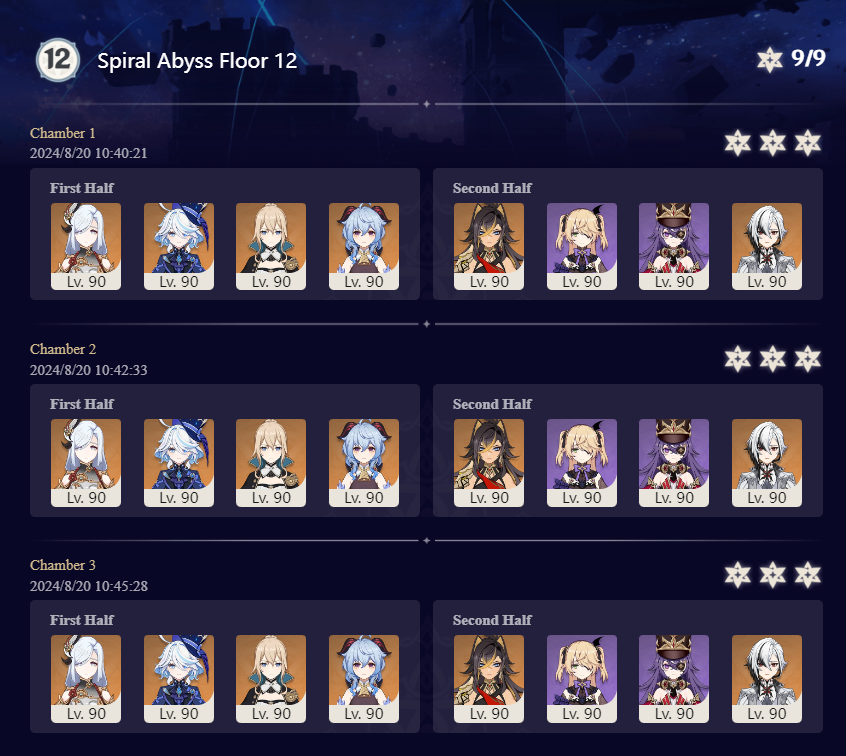Select Ganyu portrait in Chamber 1 First Half
Viewport: 846px width, 756px height.
[x=364, y=246]
